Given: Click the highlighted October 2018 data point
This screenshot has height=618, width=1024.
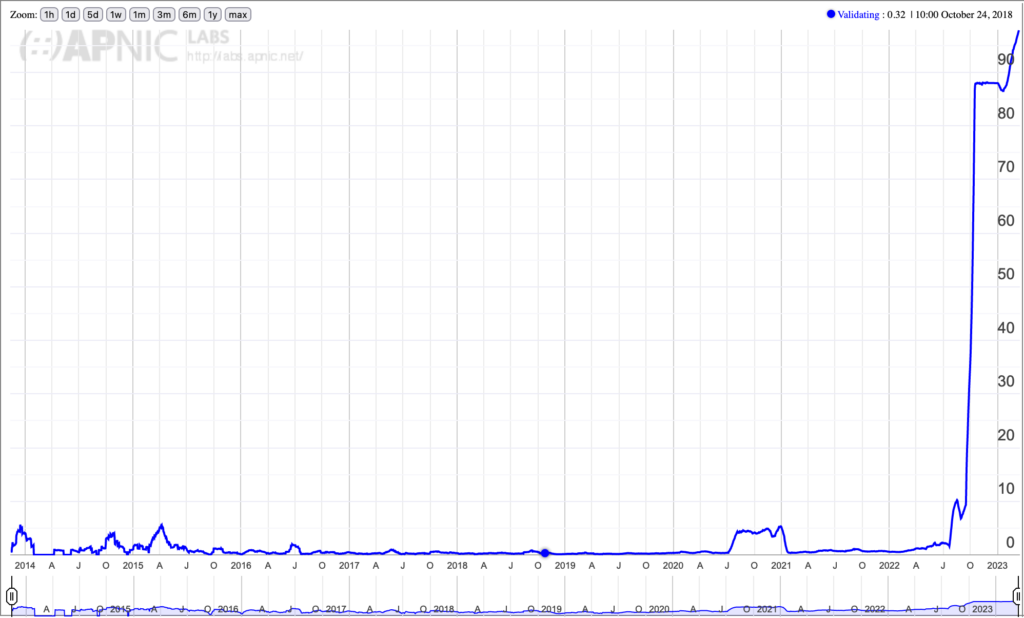Looking at the screenshot, I should (545, 553).
